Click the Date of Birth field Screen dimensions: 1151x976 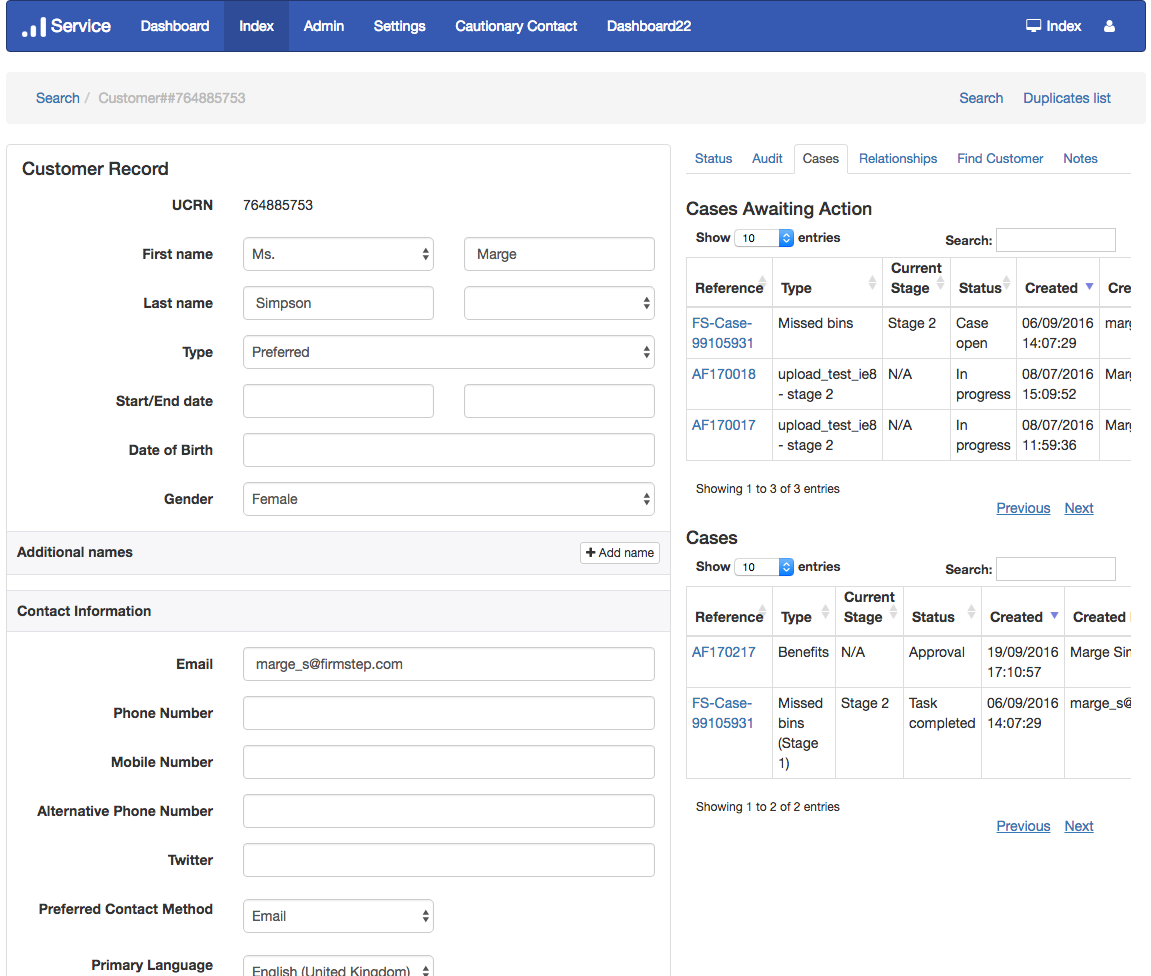coord(449,450)
